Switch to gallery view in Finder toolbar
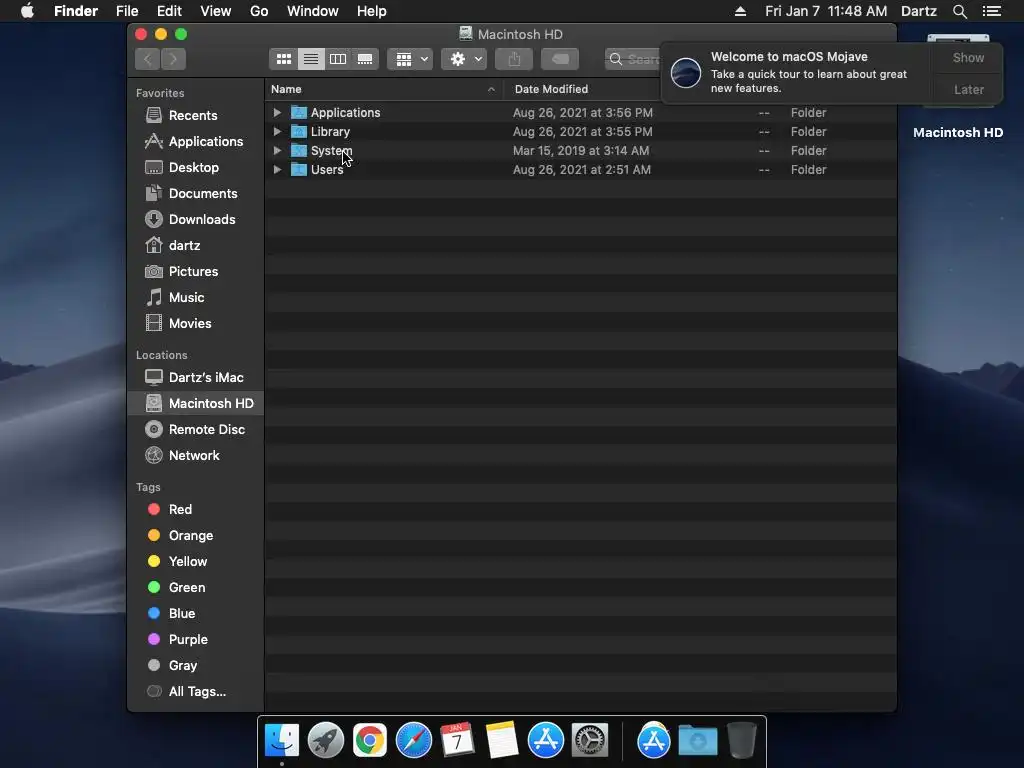 click(365, 59)
